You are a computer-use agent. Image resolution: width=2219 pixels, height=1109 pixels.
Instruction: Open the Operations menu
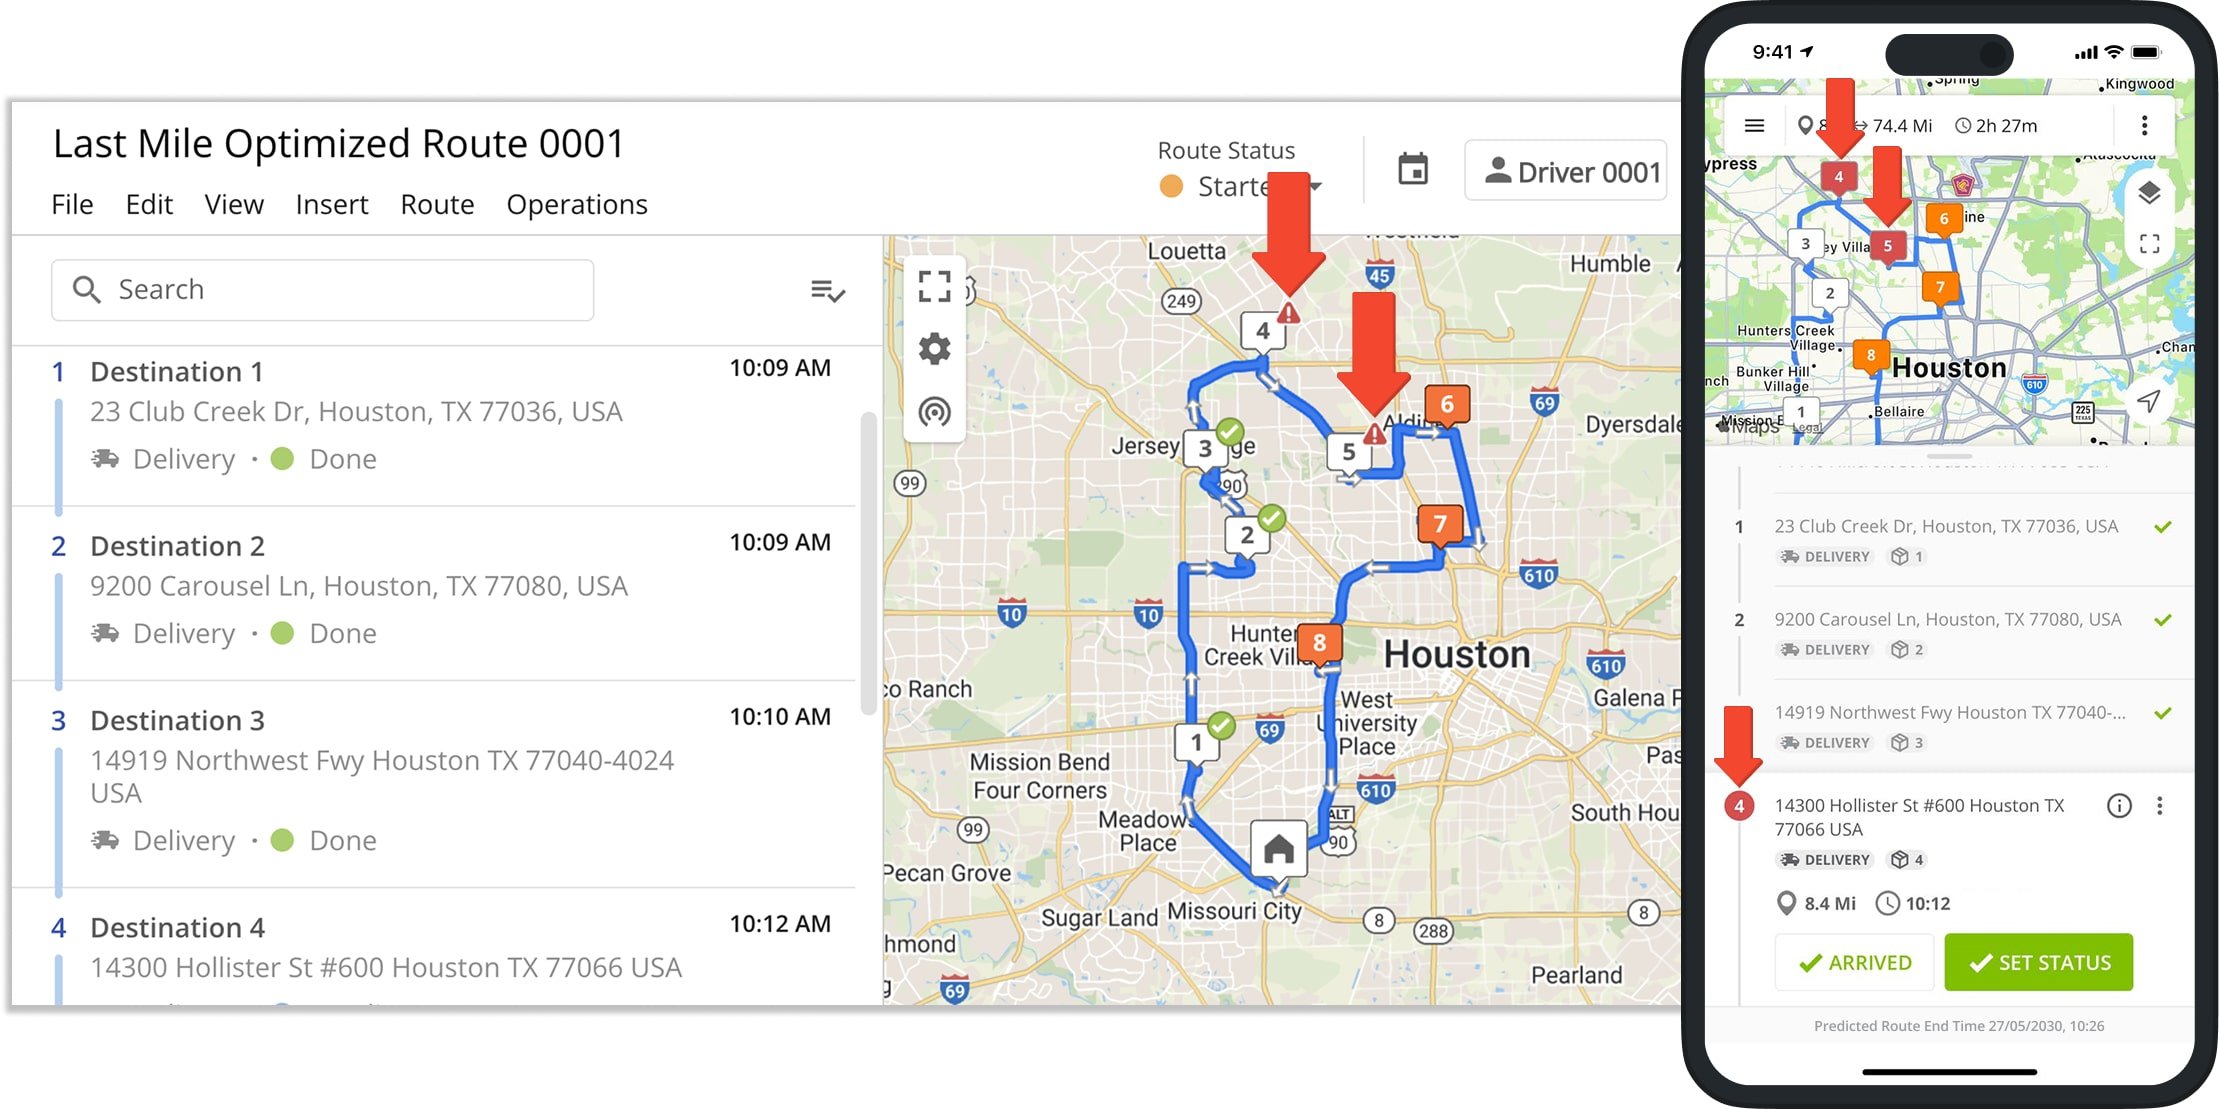576,205
